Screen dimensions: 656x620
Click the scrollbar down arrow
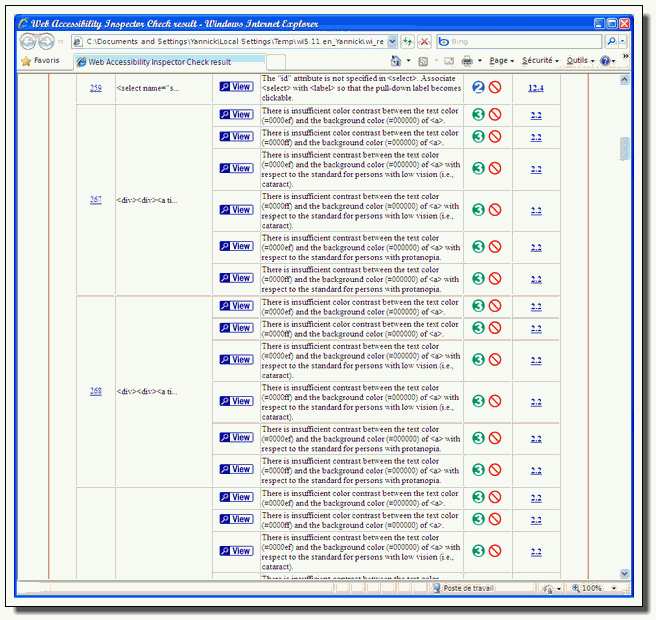pos(624,574)
